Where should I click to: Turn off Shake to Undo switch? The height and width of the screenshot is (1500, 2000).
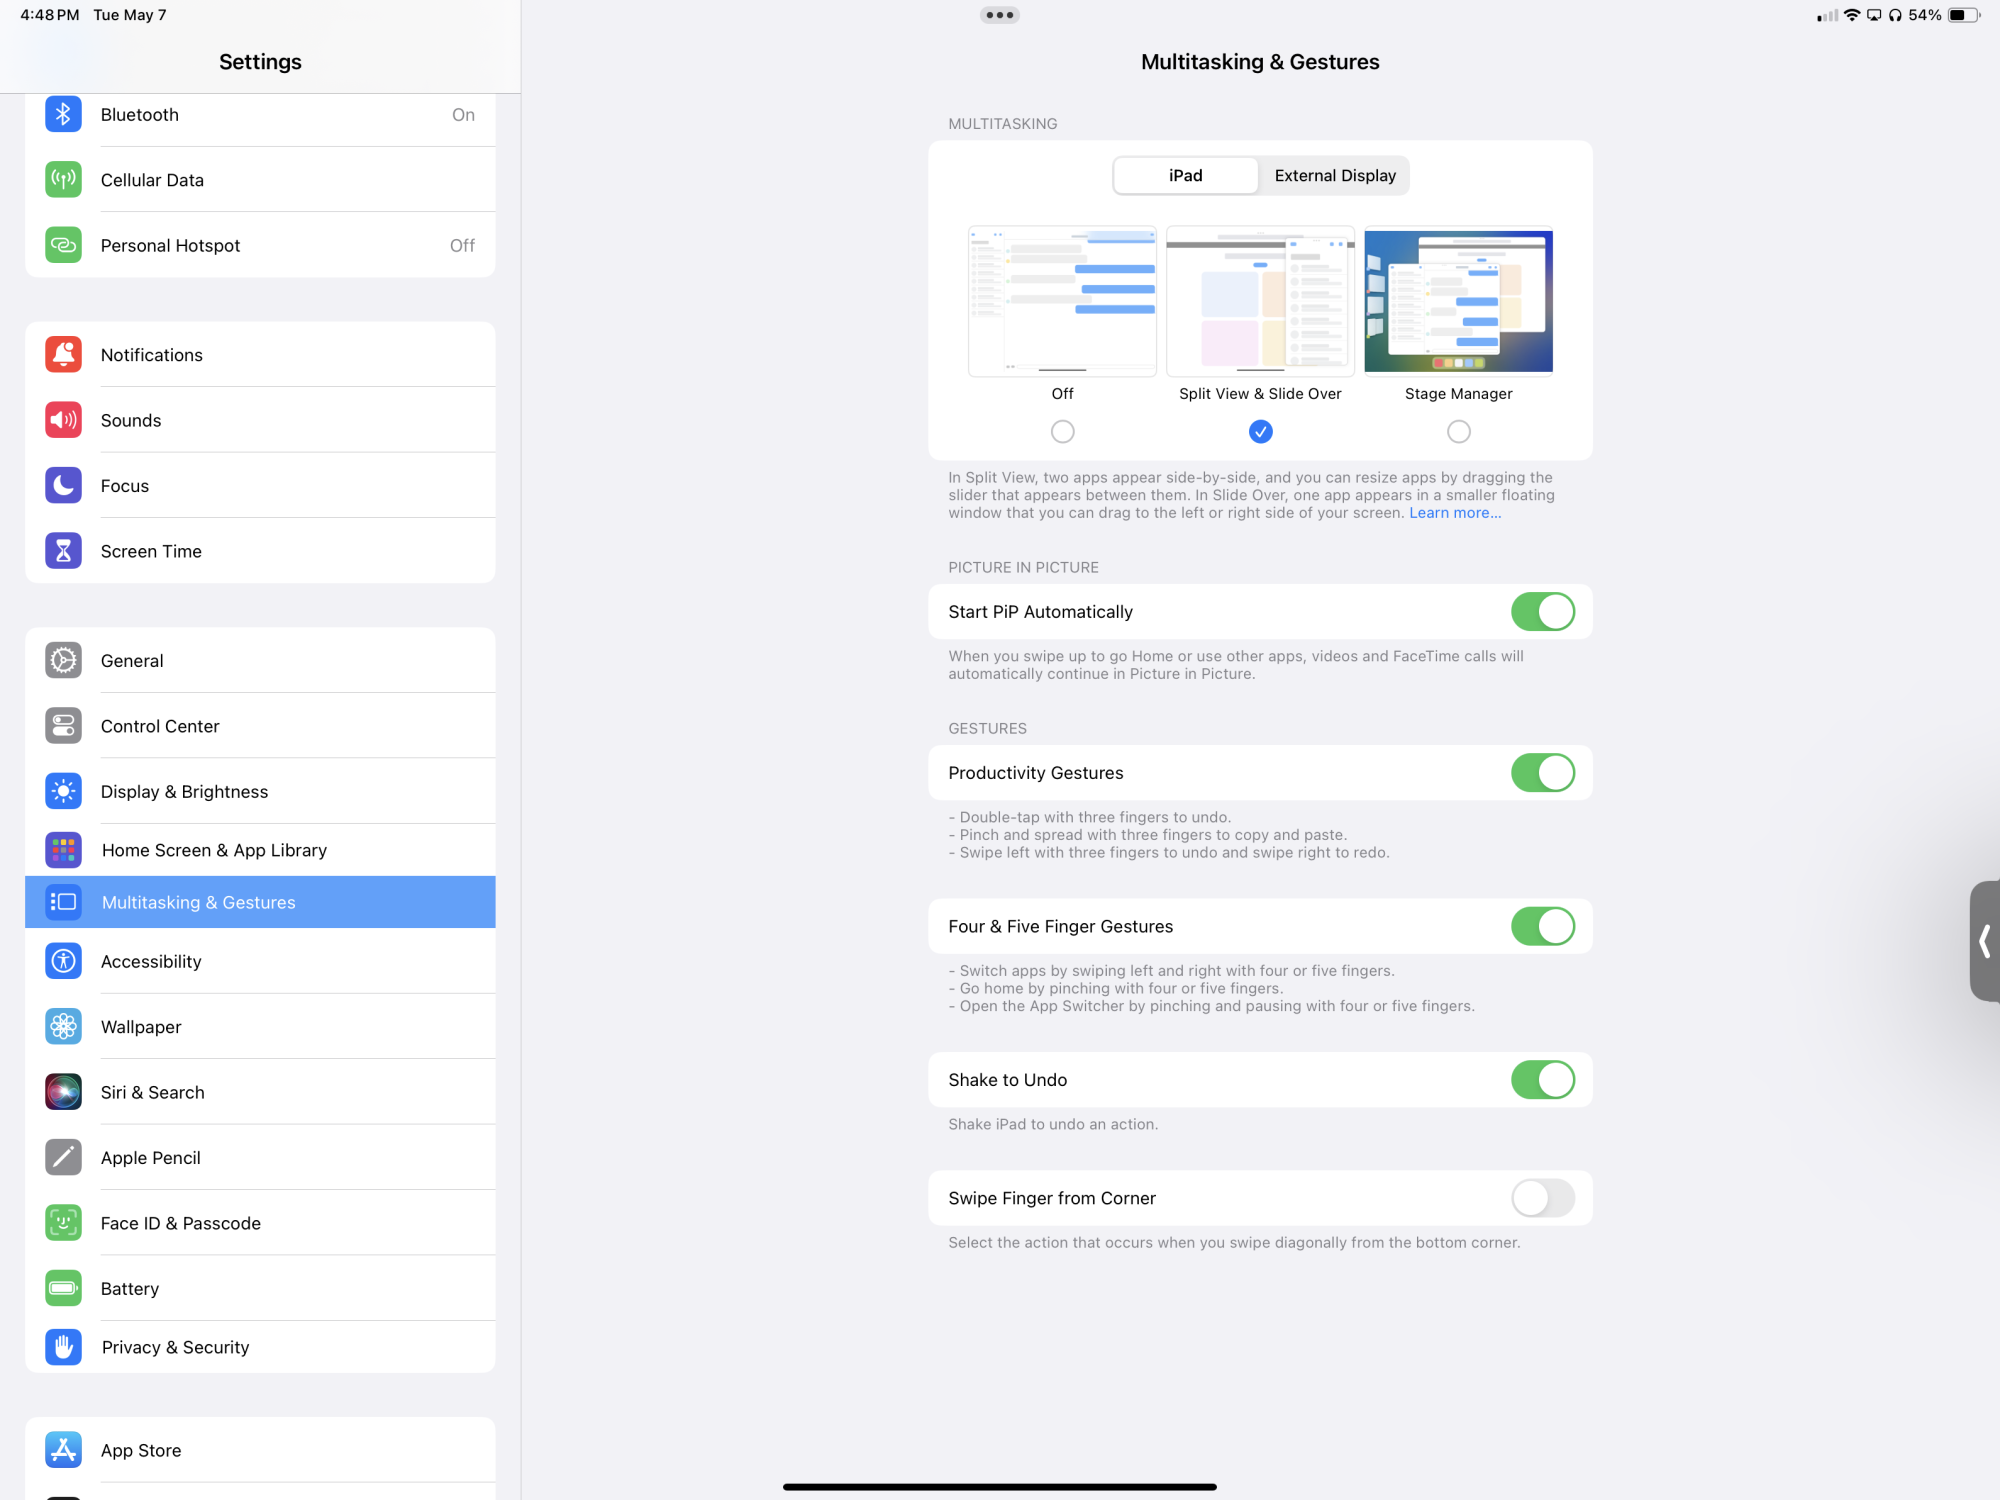click(x=1542, y=1080)
